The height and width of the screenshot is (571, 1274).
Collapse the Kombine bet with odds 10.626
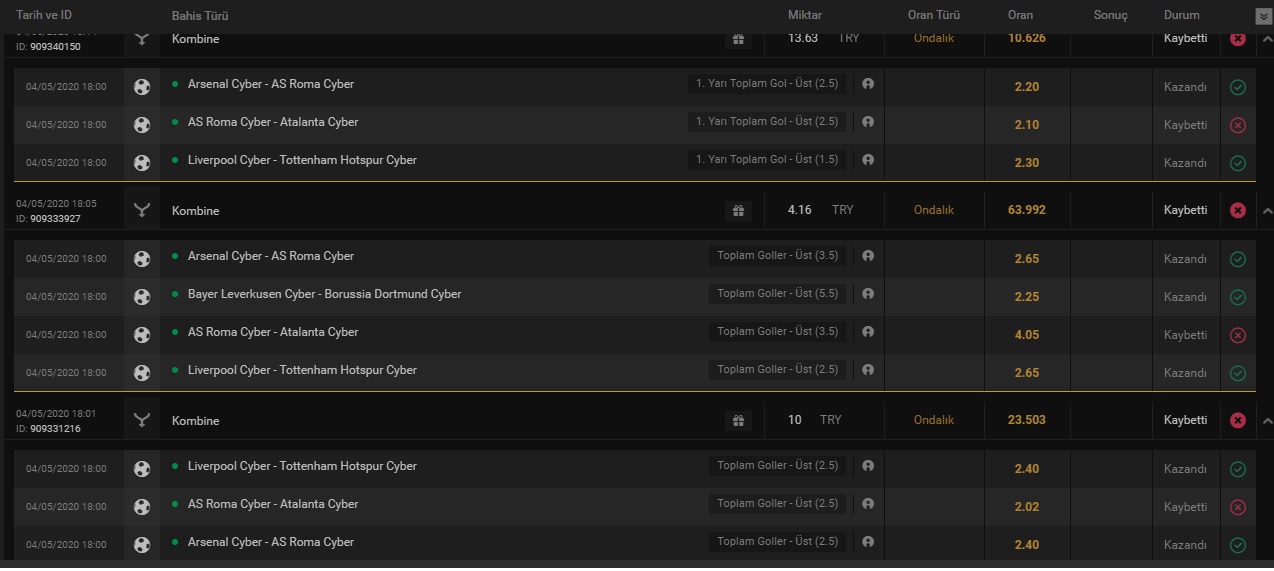(x=1266, y=40)
